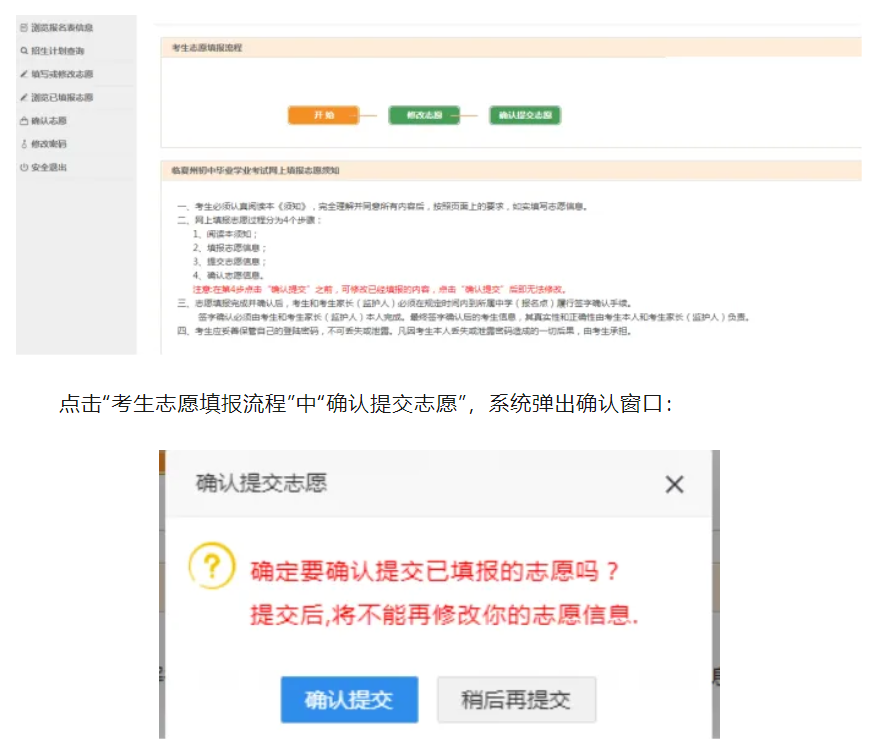Screen dimensions: 888x750
Task: Click the lock icon beside 确认志愿
Action: 24,121
